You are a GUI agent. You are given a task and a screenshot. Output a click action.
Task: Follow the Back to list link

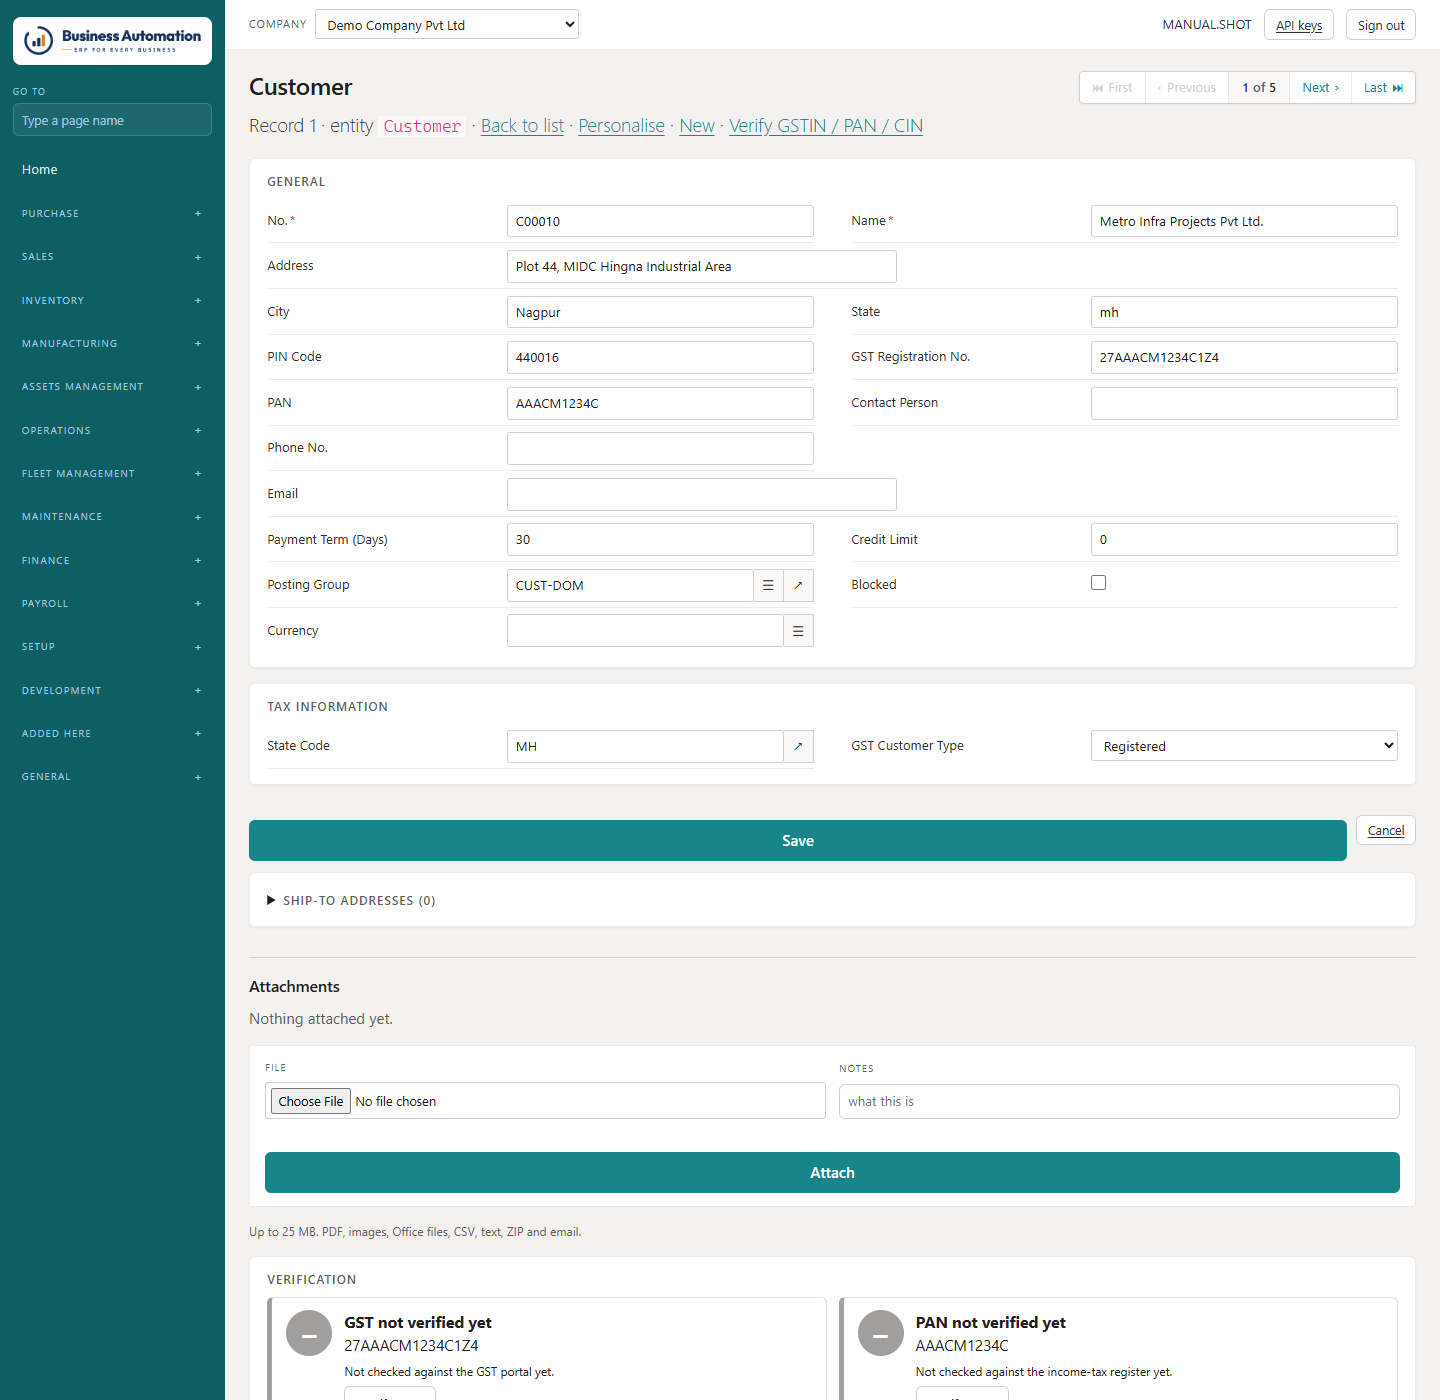click(x=522, y=126)
